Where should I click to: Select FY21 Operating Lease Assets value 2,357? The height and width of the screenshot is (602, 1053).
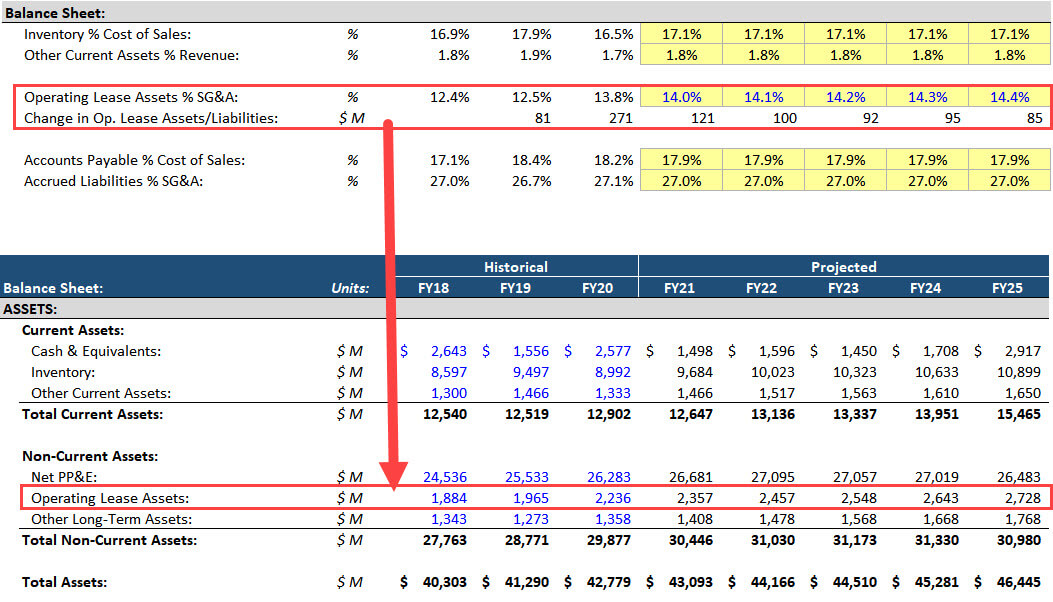[694, 499]
